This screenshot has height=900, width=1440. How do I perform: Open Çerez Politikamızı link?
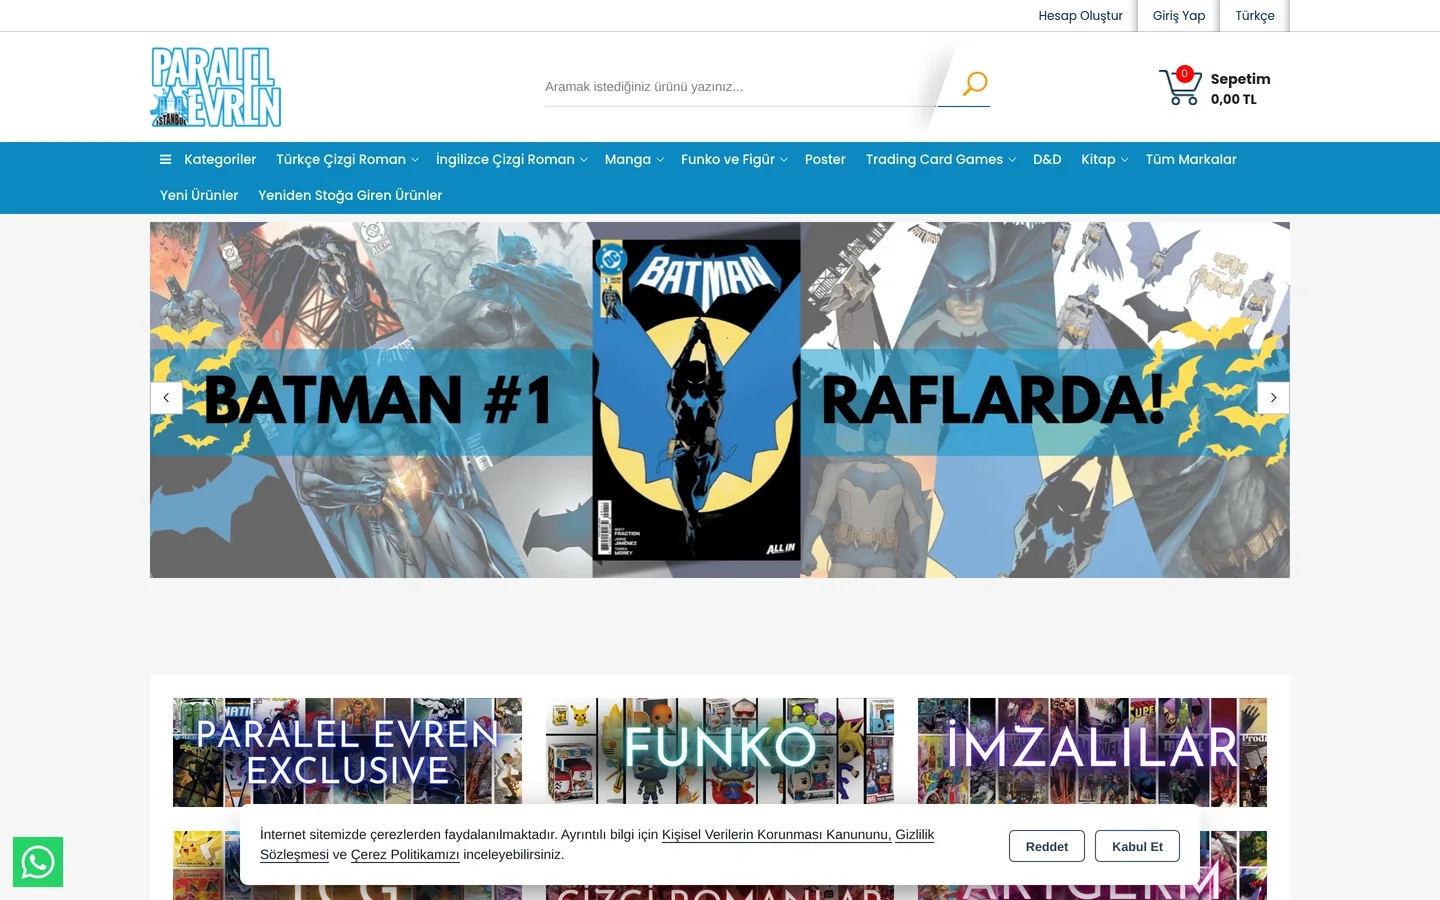(x=405, y=855)
